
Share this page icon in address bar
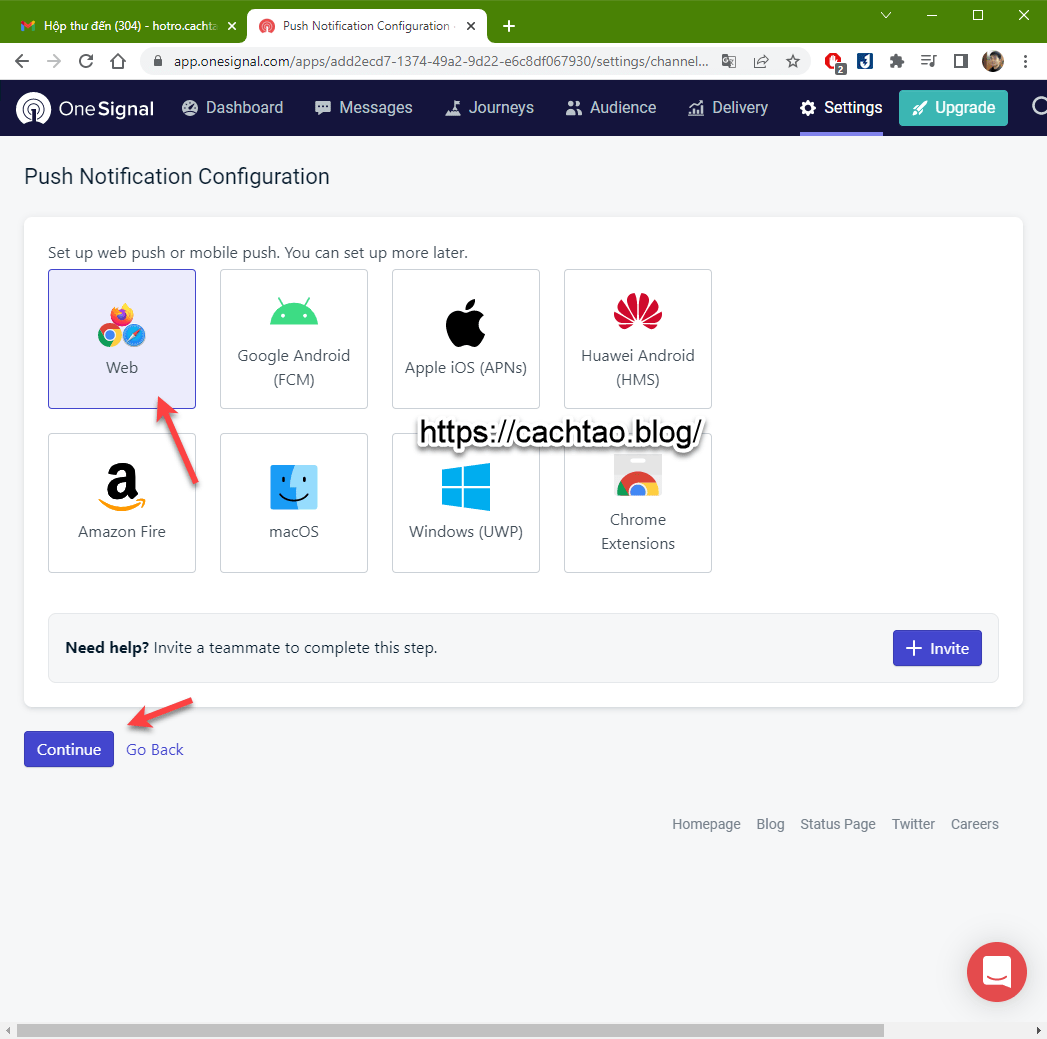(761, 61)
